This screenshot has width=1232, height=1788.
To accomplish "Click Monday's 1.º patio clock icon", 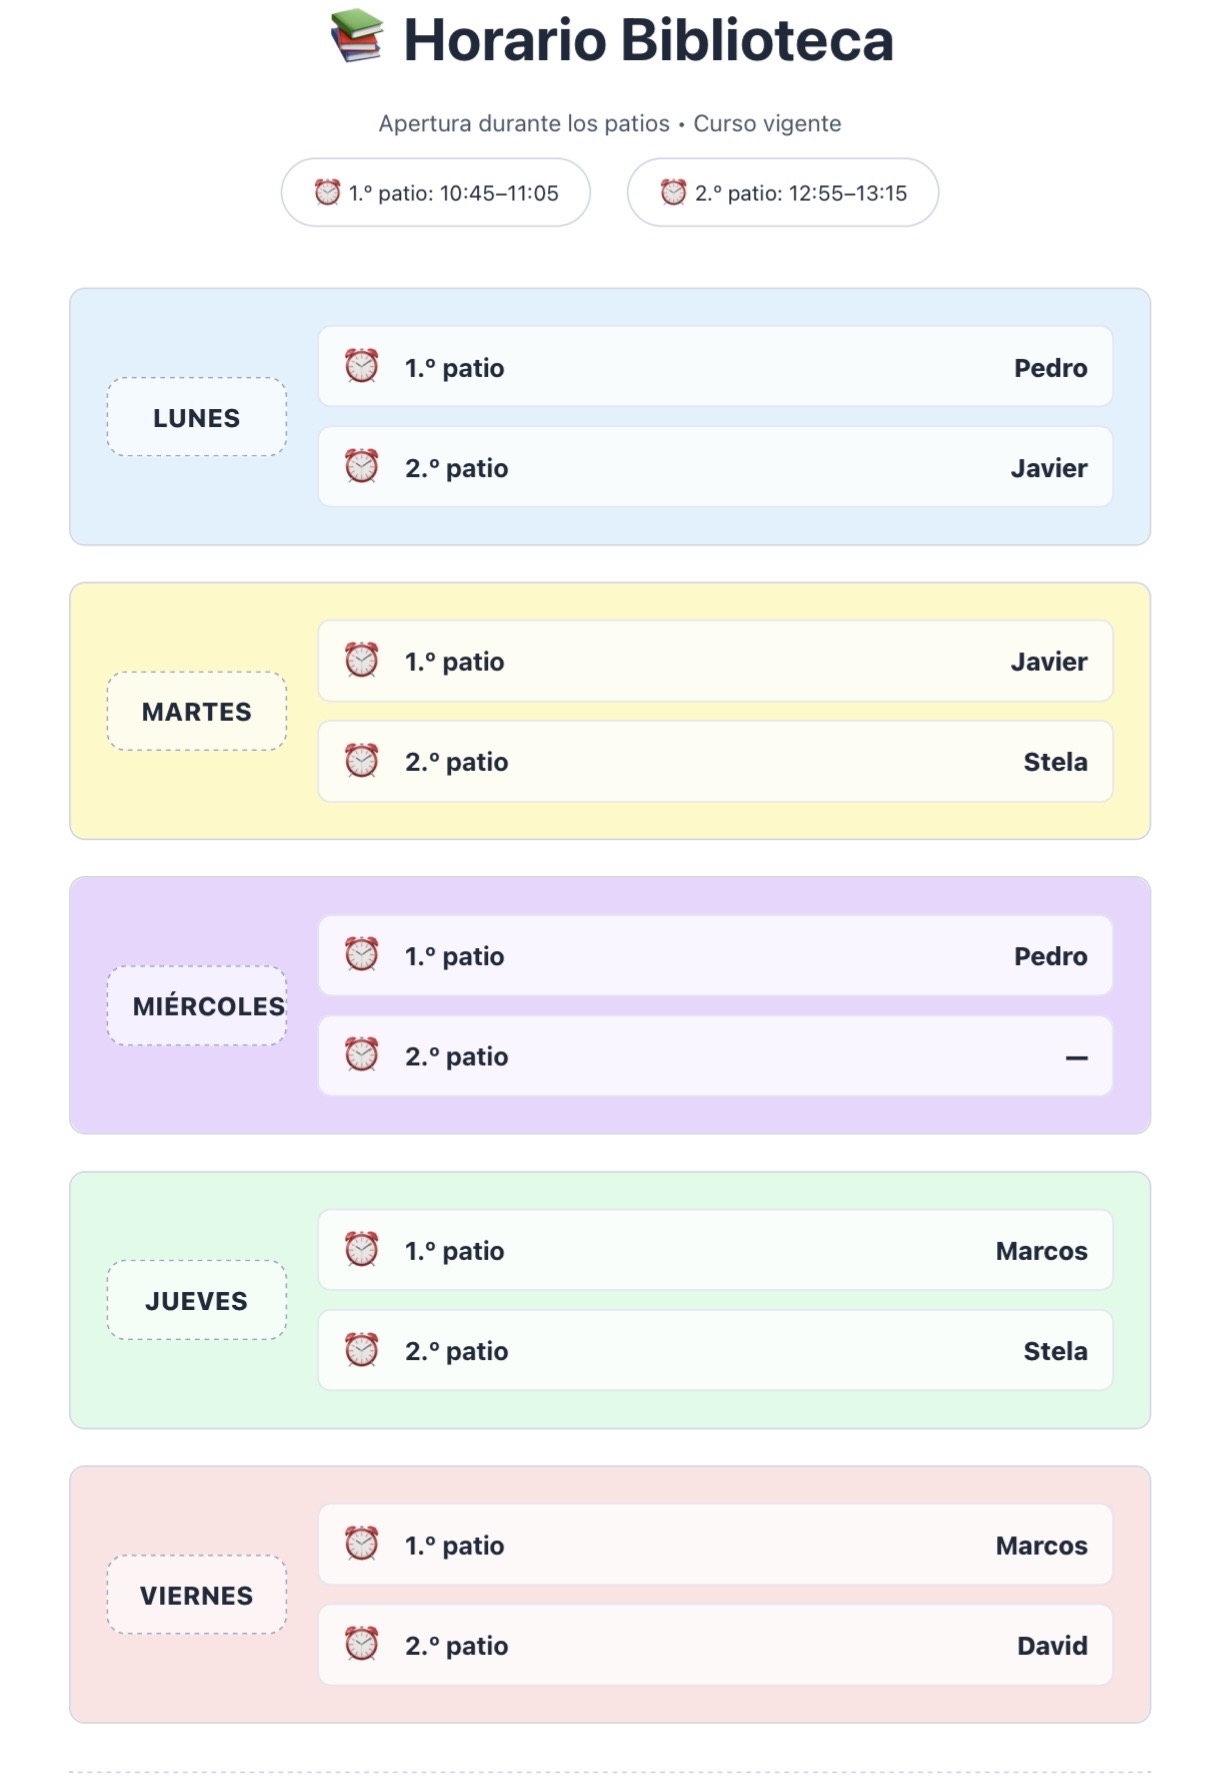I will click(x=362, y=366).
